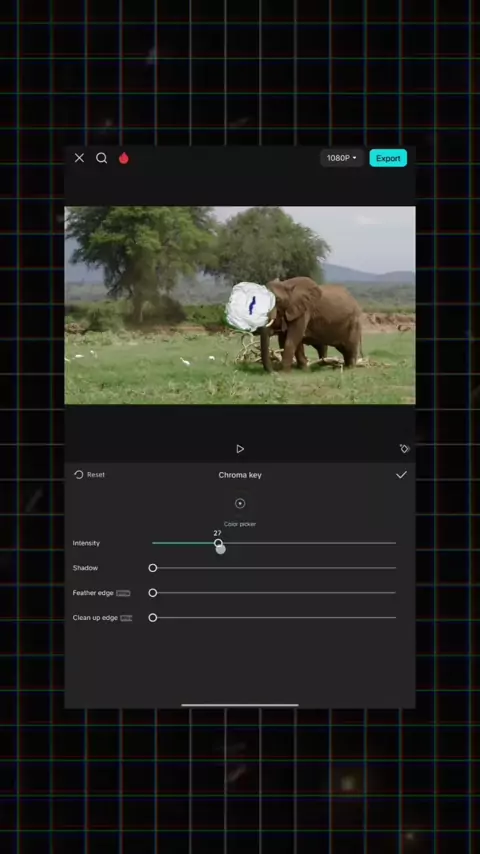This screenshot has width=480, height=854.
Task: Click the far right end of Intensity track
Action: tap(394, 543)
